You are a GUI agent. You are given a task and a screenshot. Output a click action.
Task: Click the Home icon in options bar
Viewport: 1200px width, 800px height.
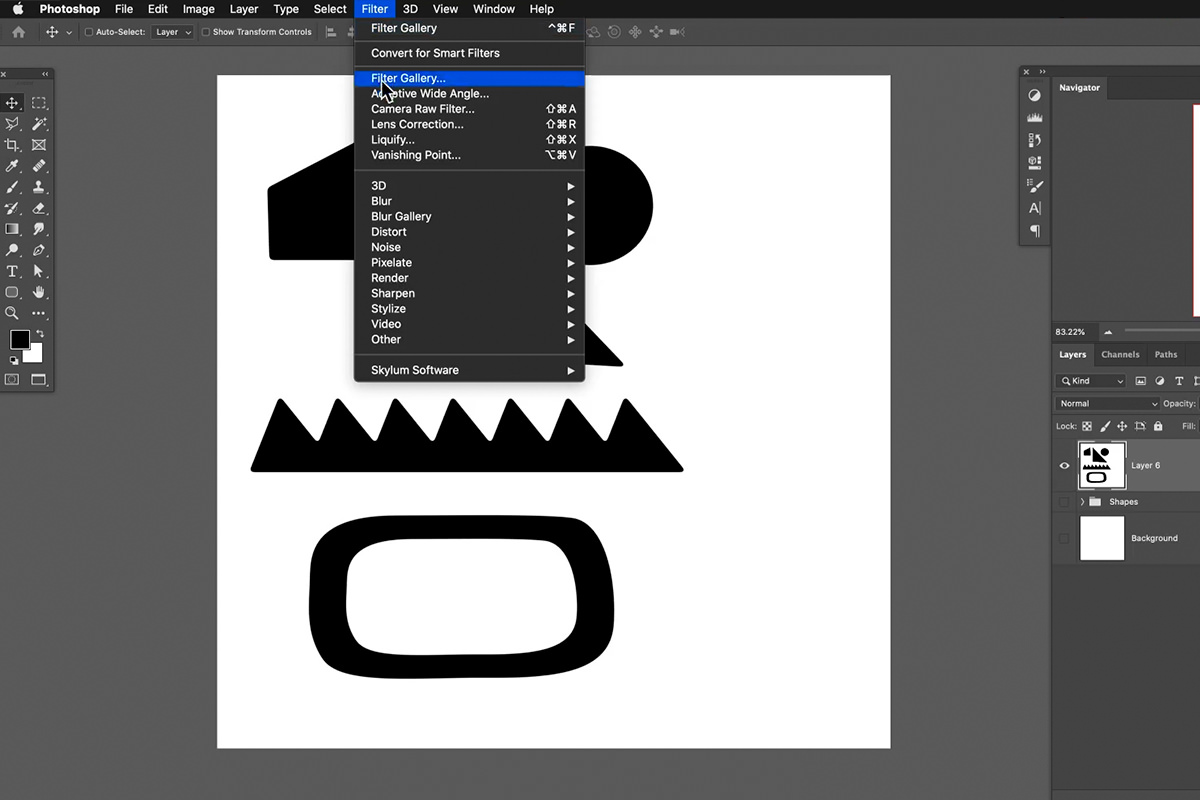click(x=18, y=32)
